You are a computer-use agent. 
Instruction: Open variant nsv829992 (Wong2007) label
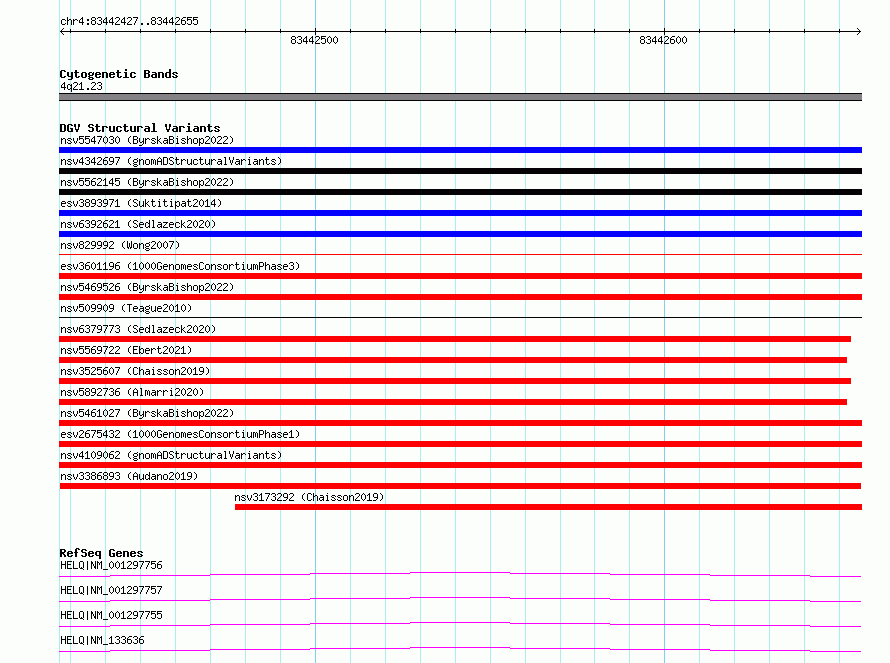click(120, 245)
